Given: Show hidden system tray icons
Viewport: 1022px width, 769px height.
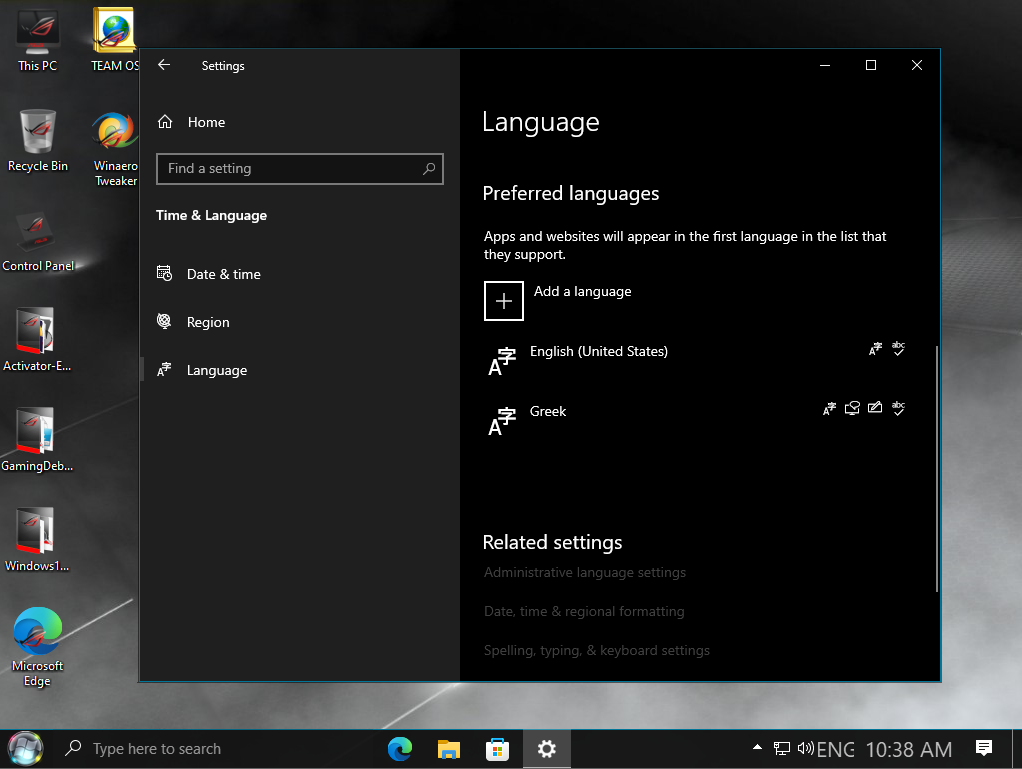Looking at the screenshot, I should 757,747.
